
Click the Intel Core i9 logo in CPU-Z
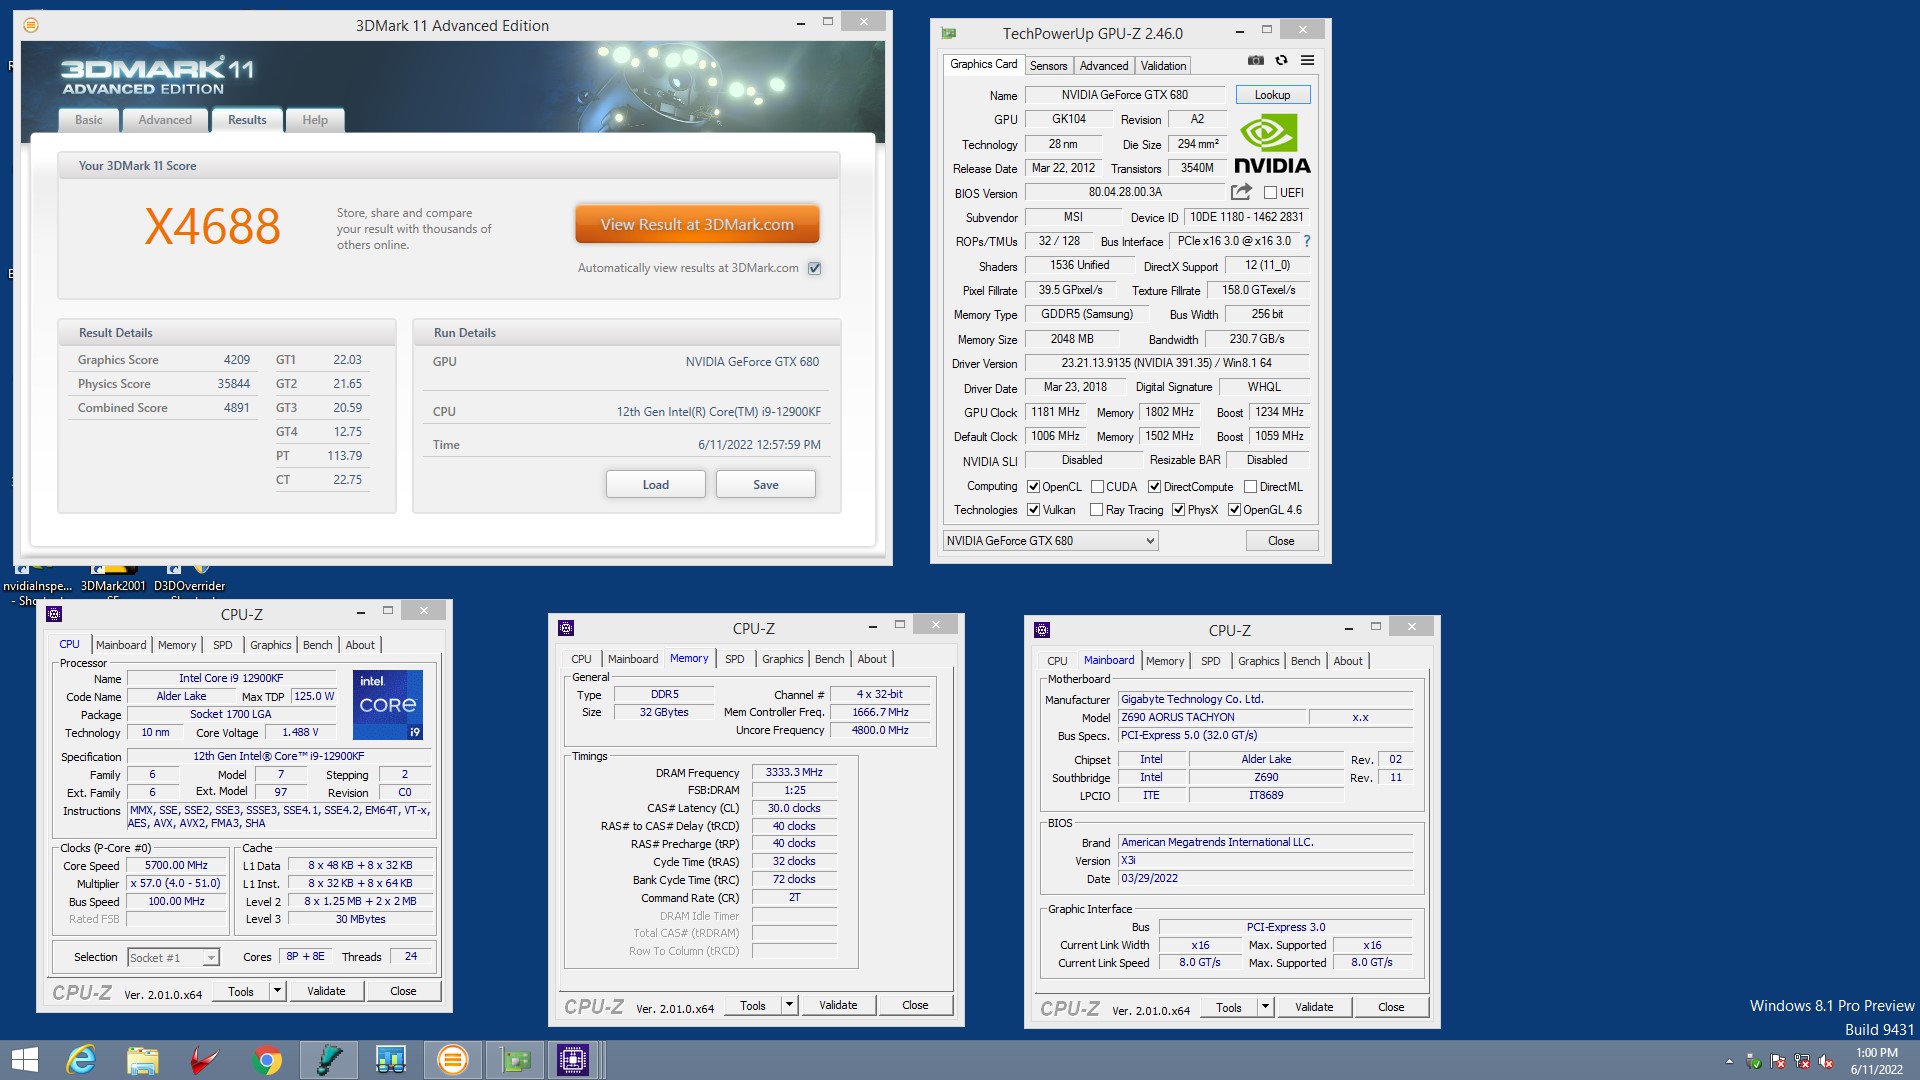pyautogui.click(x=388, y=705)
